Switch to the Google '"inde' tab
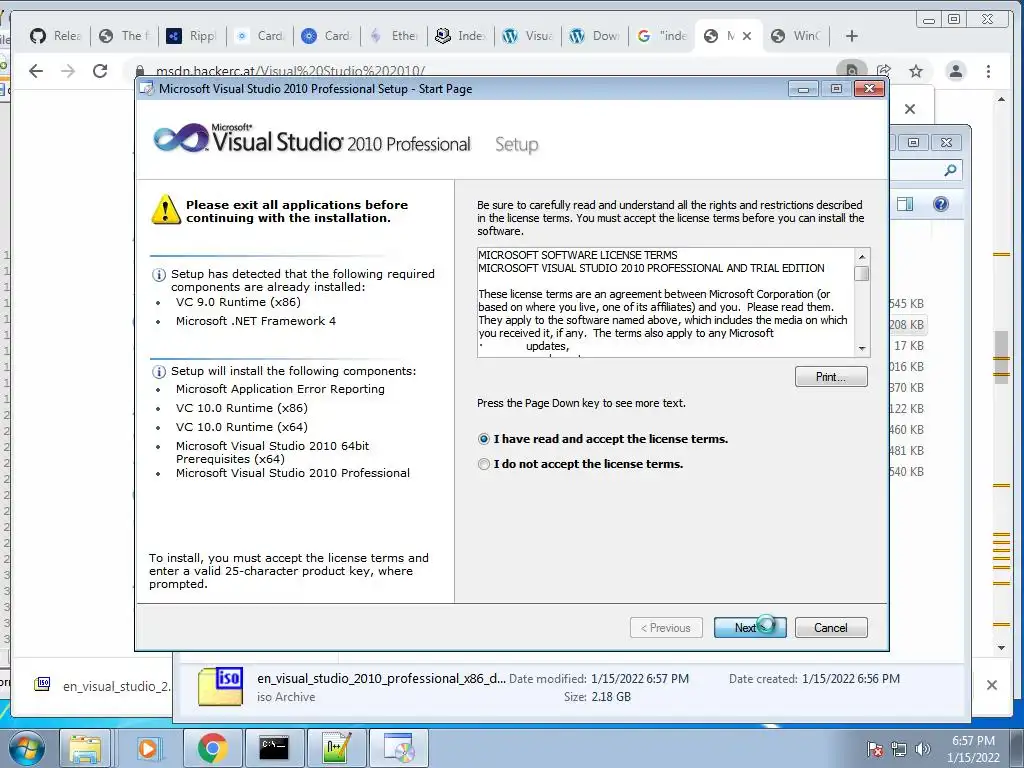The image size is (1024, 768). tap(662, 36)
